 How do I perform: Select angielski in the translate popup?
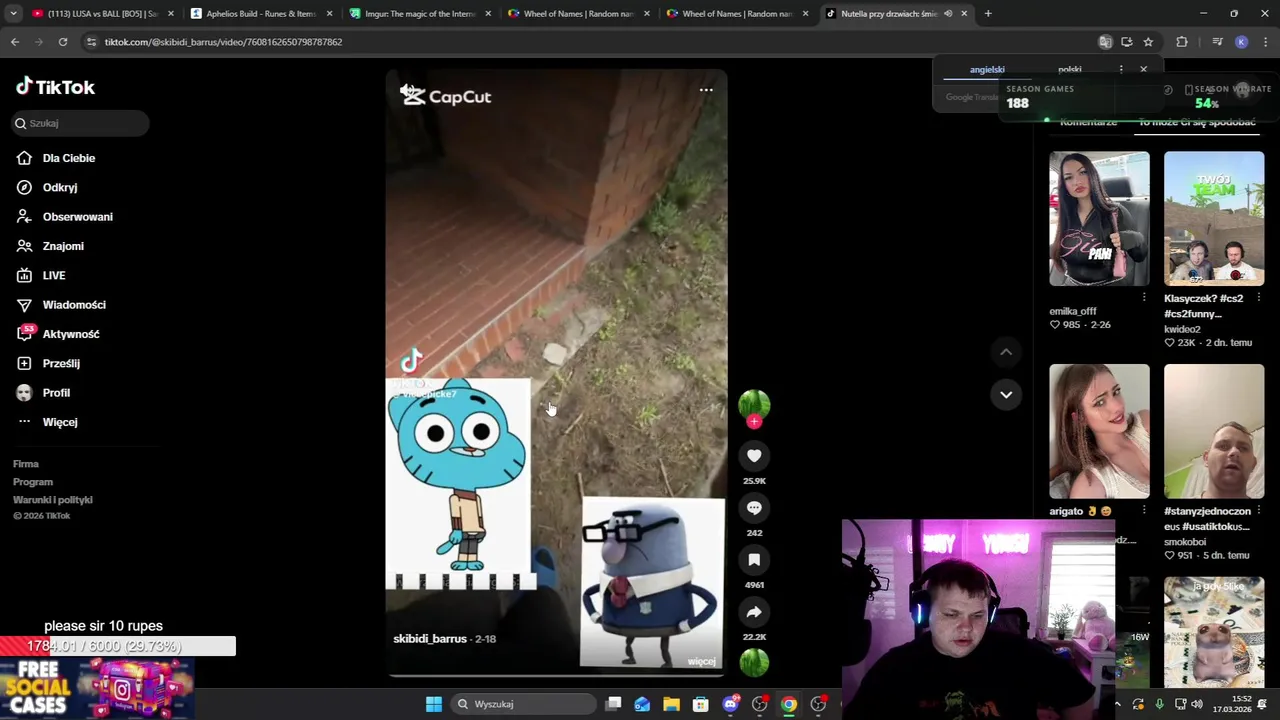(x=987, y=70)
